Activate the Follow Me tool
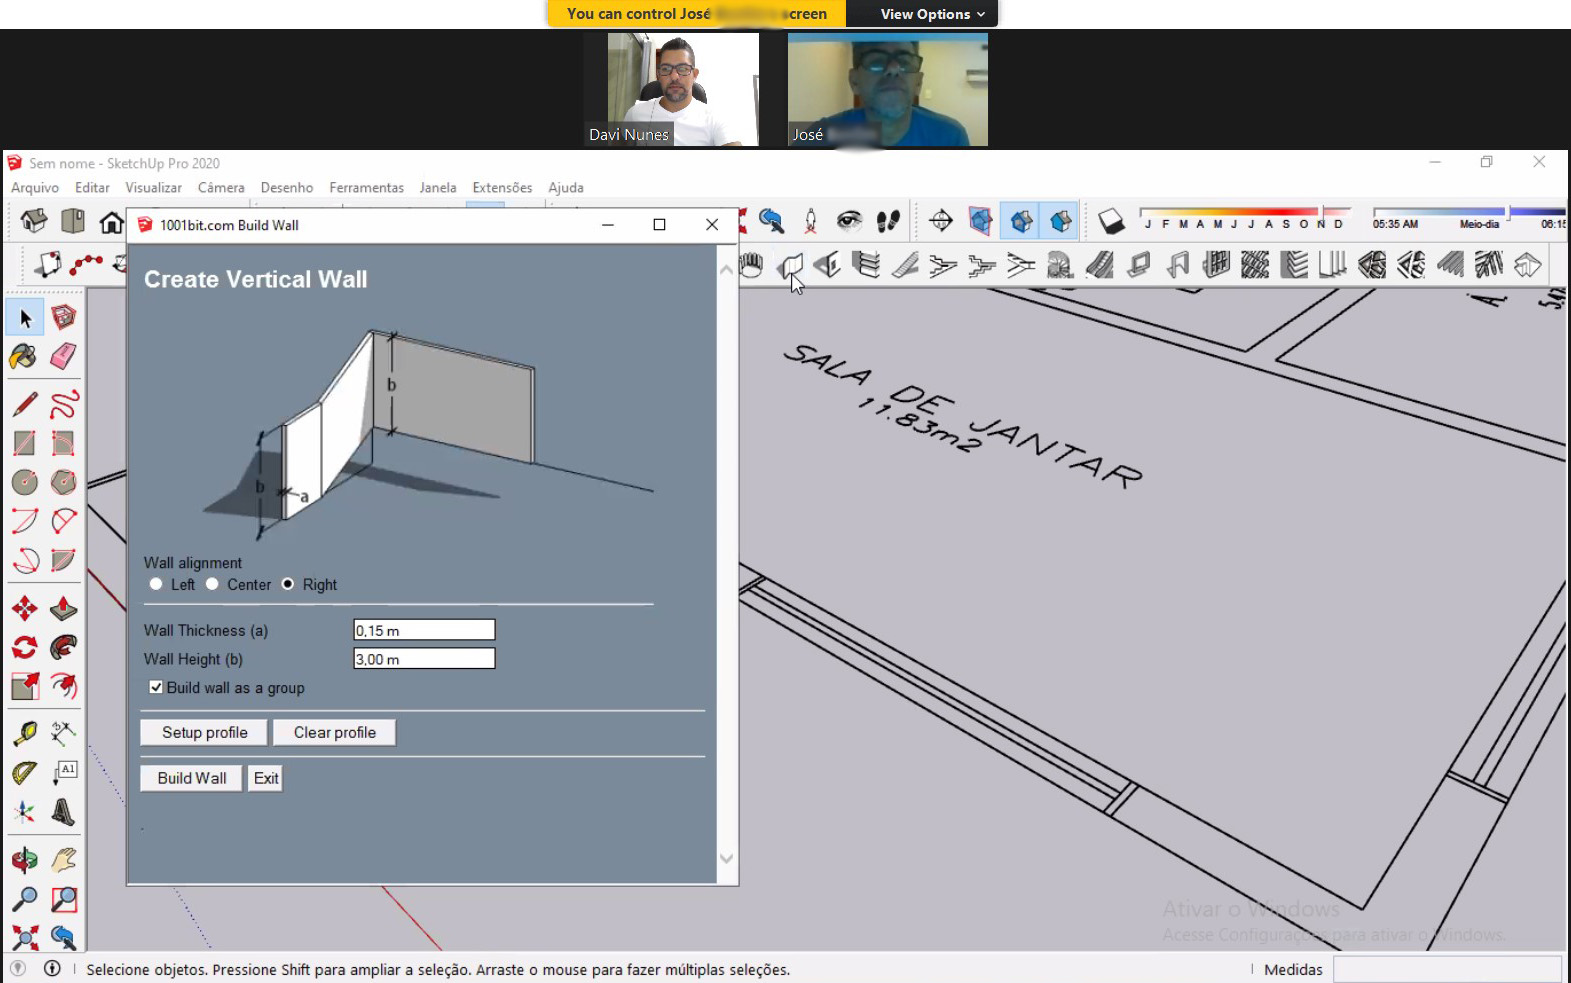The image size is (1571, 983). (64, 647)
